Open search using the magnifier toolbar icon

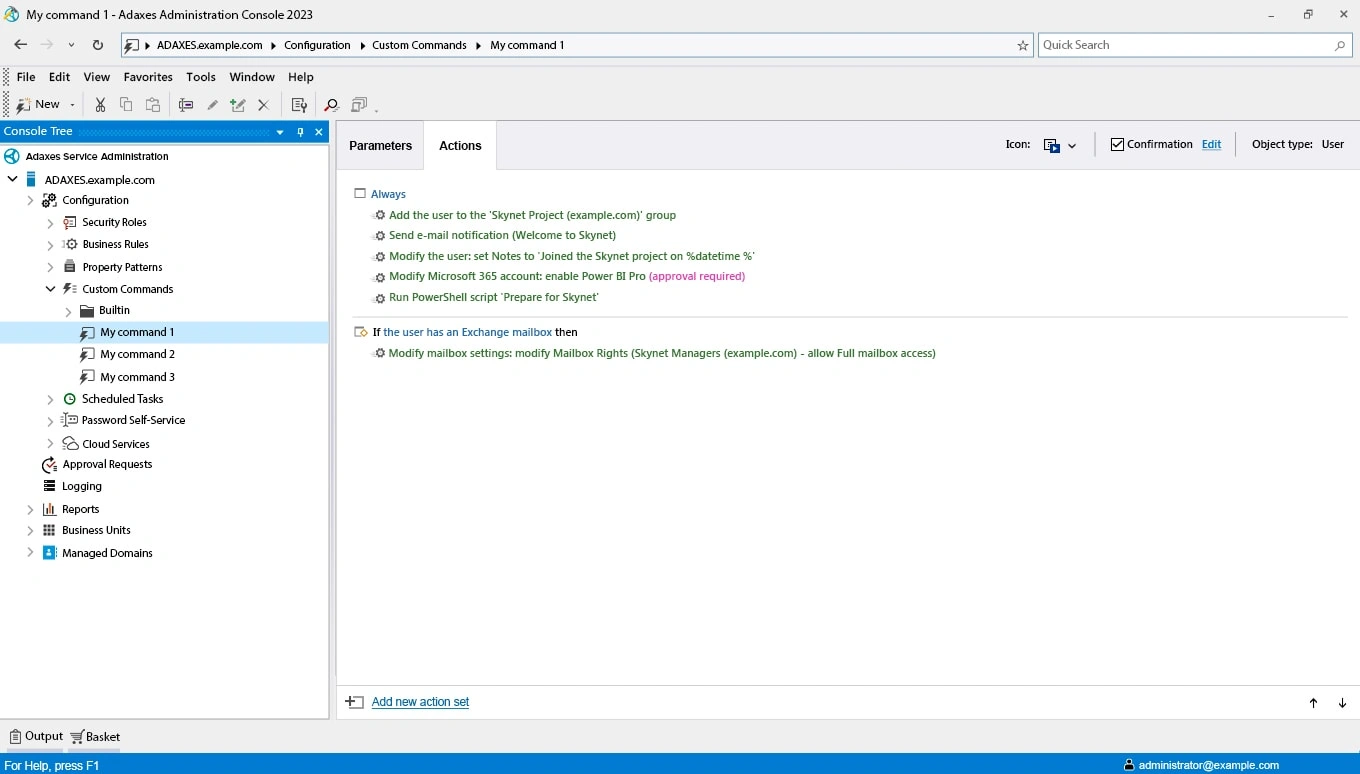331,104
